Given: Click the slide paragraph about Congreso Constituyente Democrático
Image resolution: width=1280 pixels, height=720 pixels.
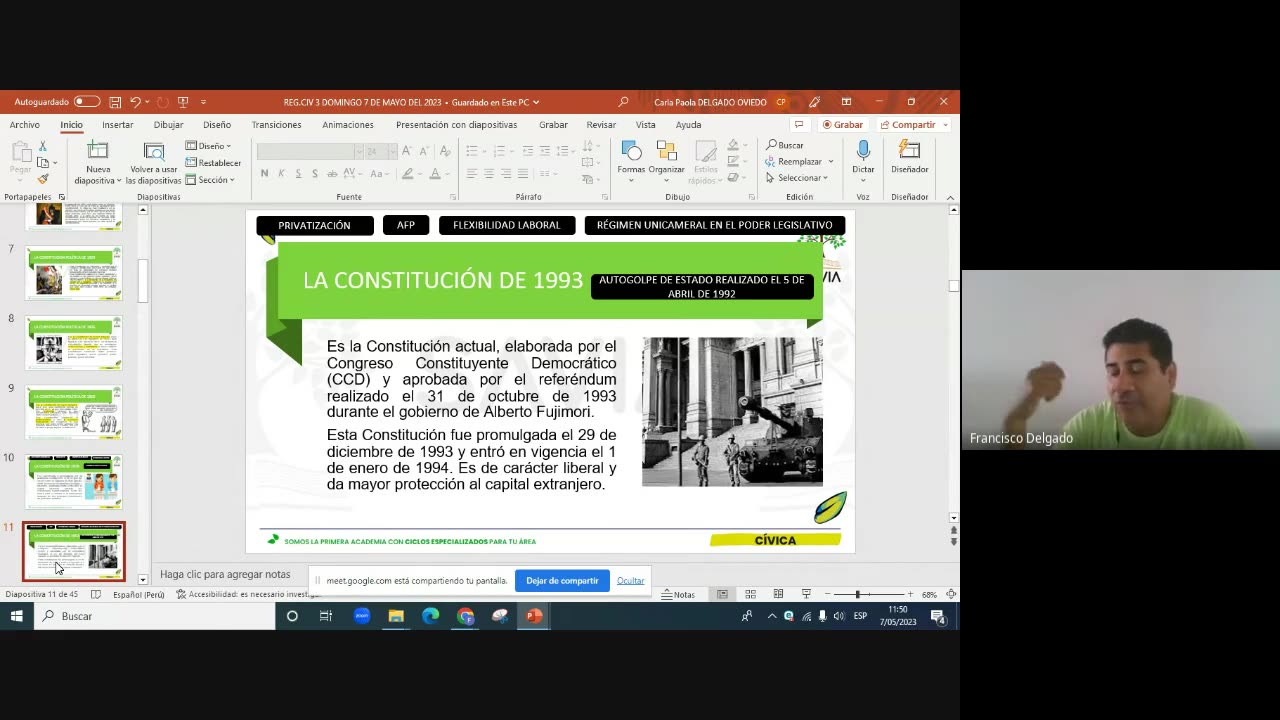Looking at the screenshot, I should click(x=471, y=379).
